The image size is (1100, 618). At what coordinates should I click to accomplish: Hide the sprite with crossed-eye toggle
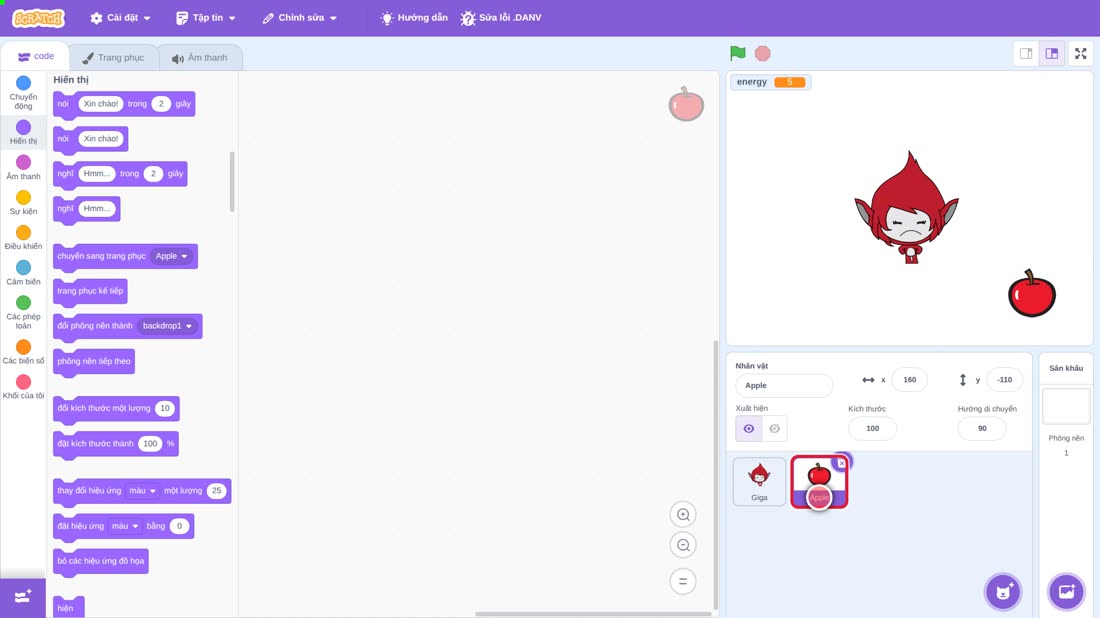tap(774, 429)
